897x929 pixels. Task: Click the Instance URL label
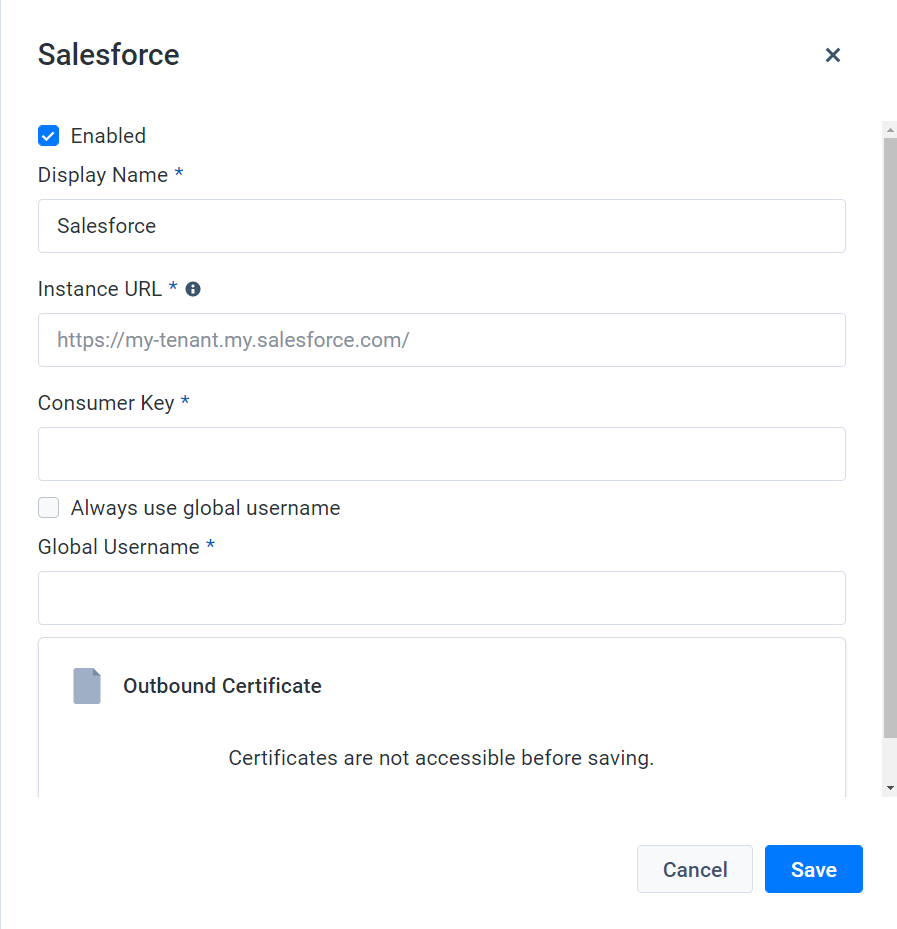click(100, 289)
